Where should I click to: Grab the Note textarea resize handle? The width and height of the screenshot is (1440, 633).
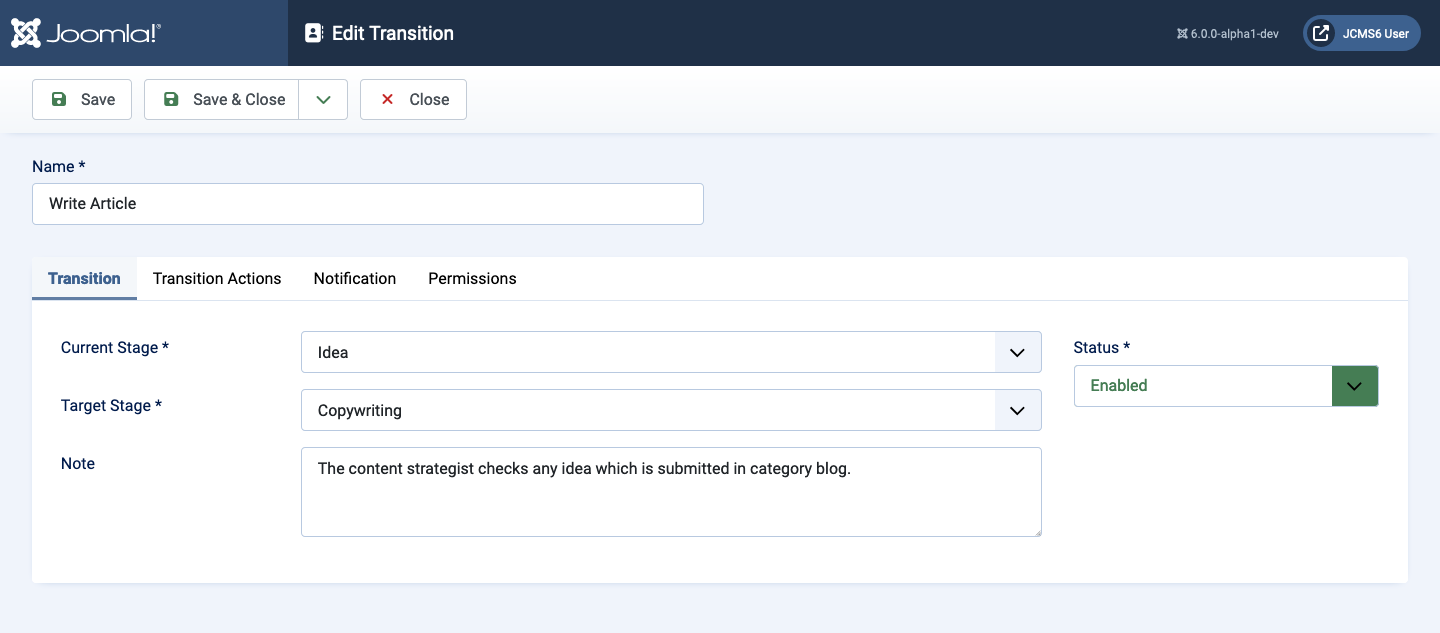(1036, 531)
